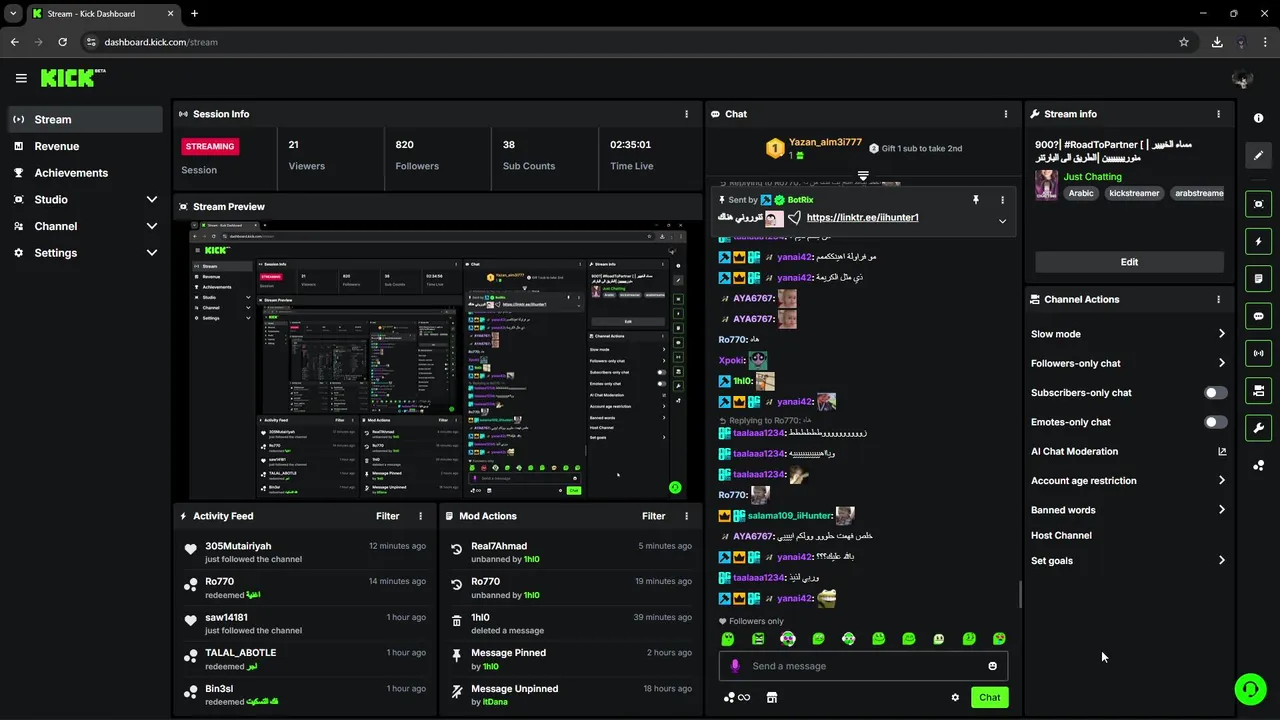1280x720 pixels.
Task: Click the chat scrollbar
Action: (x=1020, y=594)
